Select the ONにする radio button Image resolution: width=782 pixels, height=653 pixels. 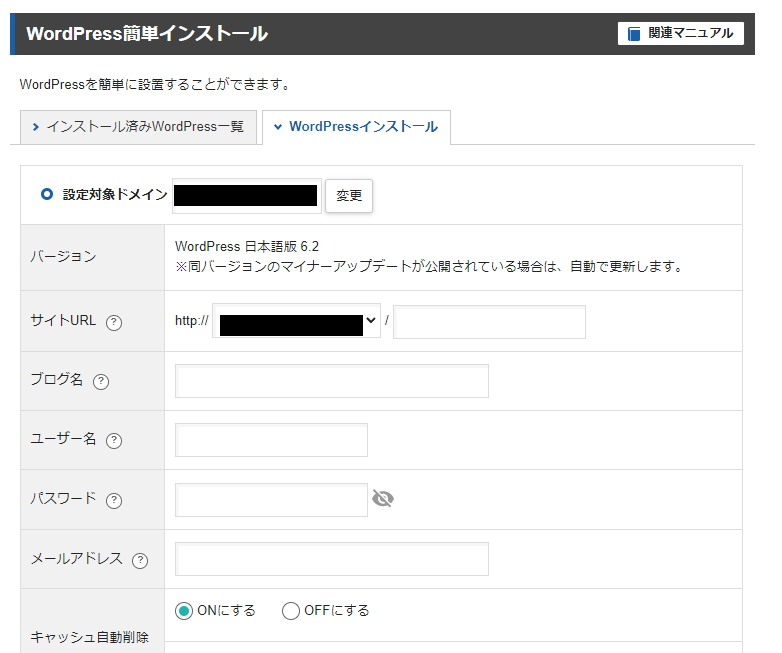[x=184, y=611]
